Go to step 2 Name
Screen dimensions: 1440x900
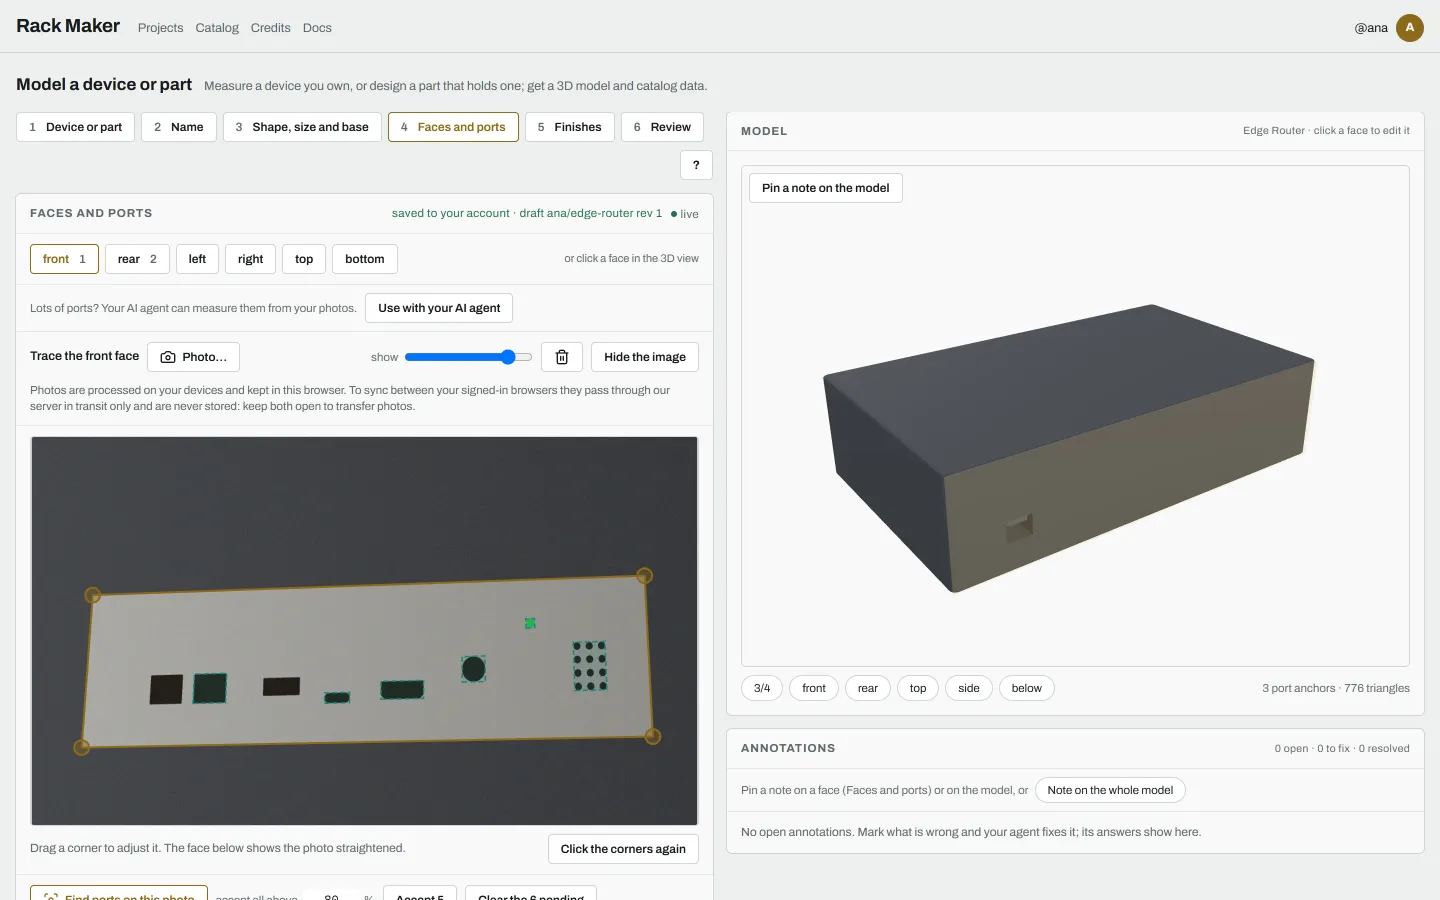pyautogui.click(x=179, y=127)
